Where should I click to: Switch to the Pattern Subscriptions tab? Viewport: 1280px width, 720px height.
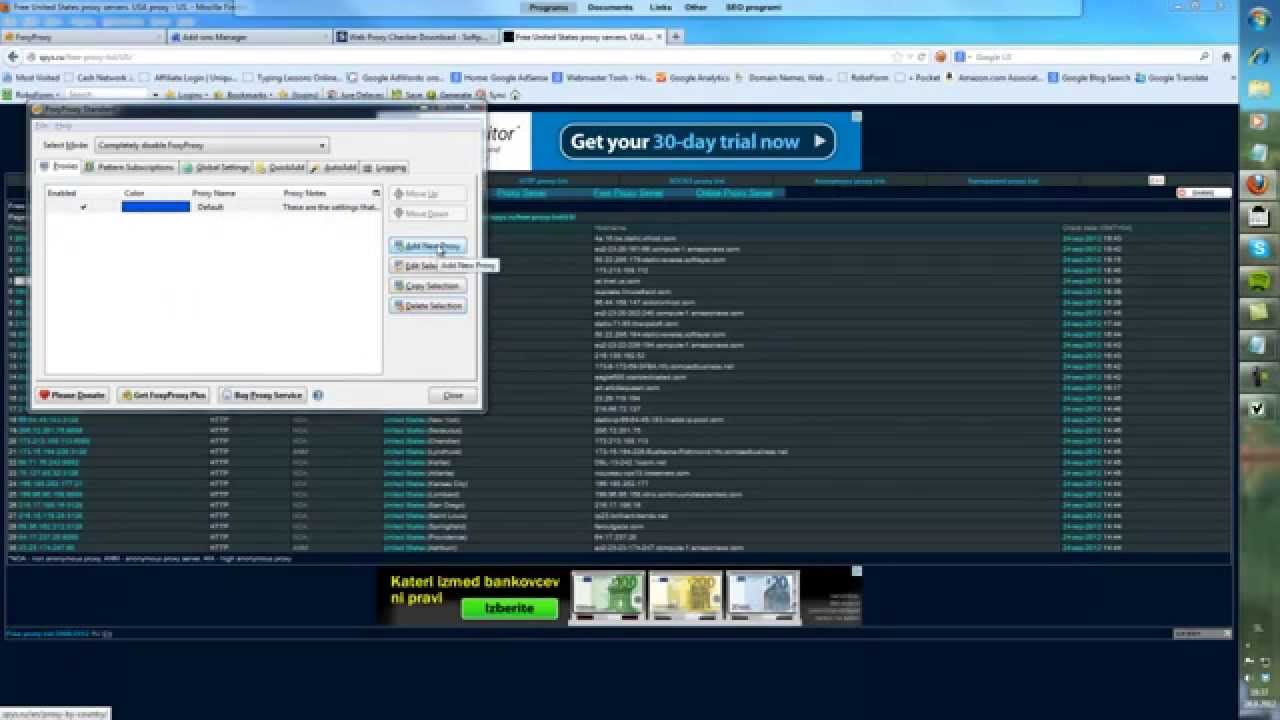click(x=130, y=167)
